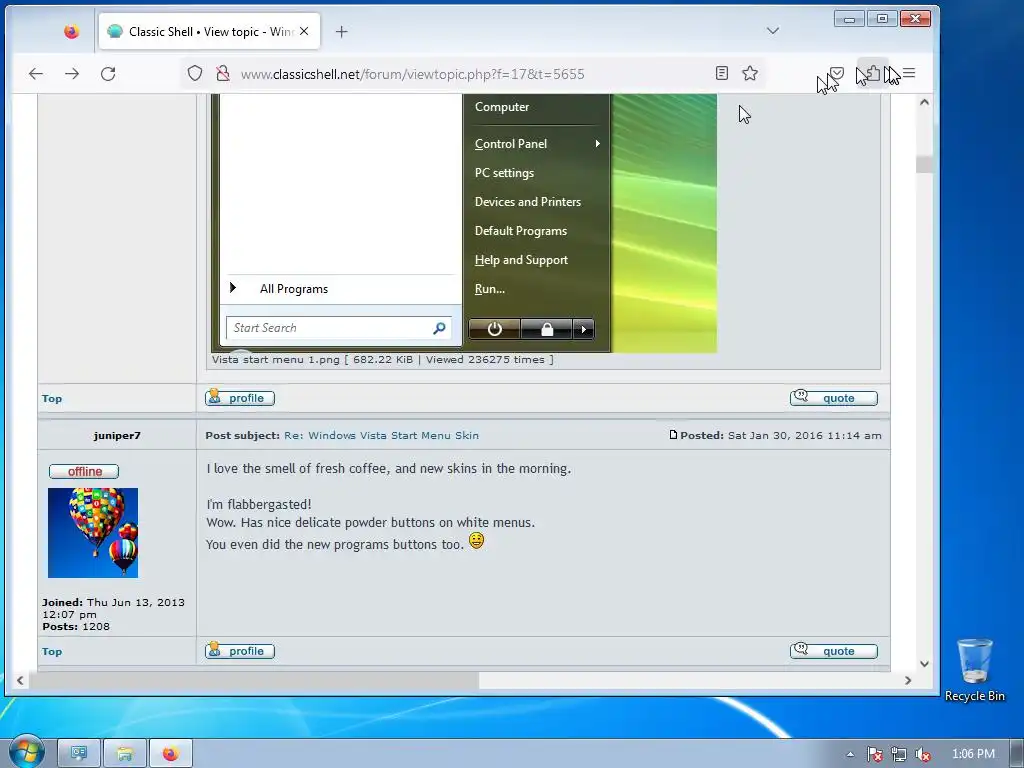Save page to Pocket
This screenshot has height=768, width=1024.
pos(837,73)
